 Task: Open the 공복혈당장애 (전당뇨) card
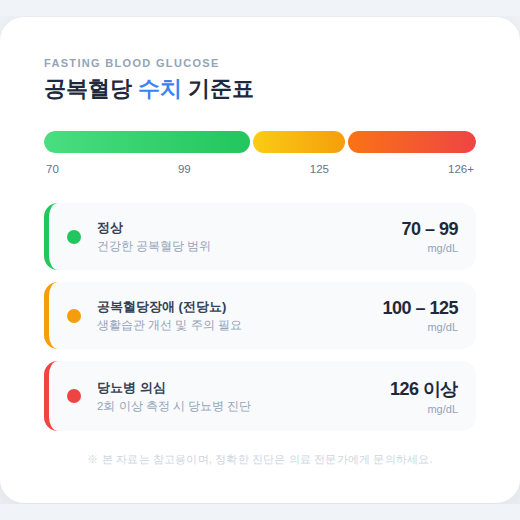tap(260, 315)
